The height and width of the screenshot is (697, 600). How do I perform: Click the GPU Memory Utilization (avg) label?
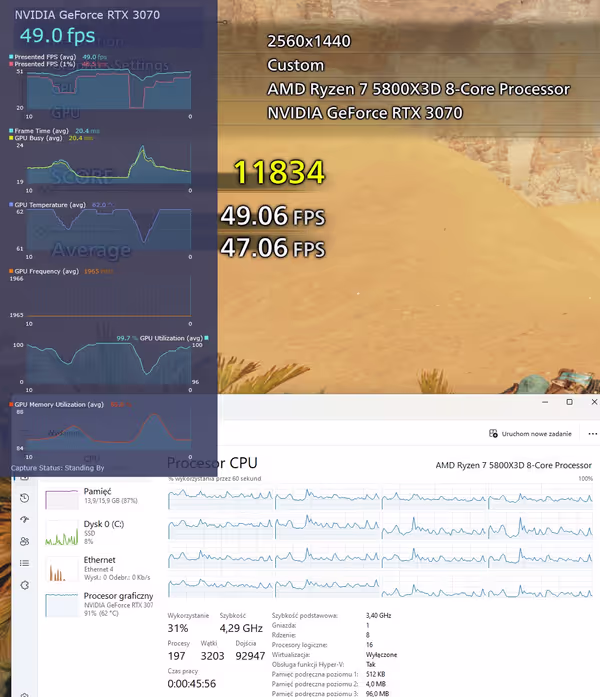[x=59, y=405]
